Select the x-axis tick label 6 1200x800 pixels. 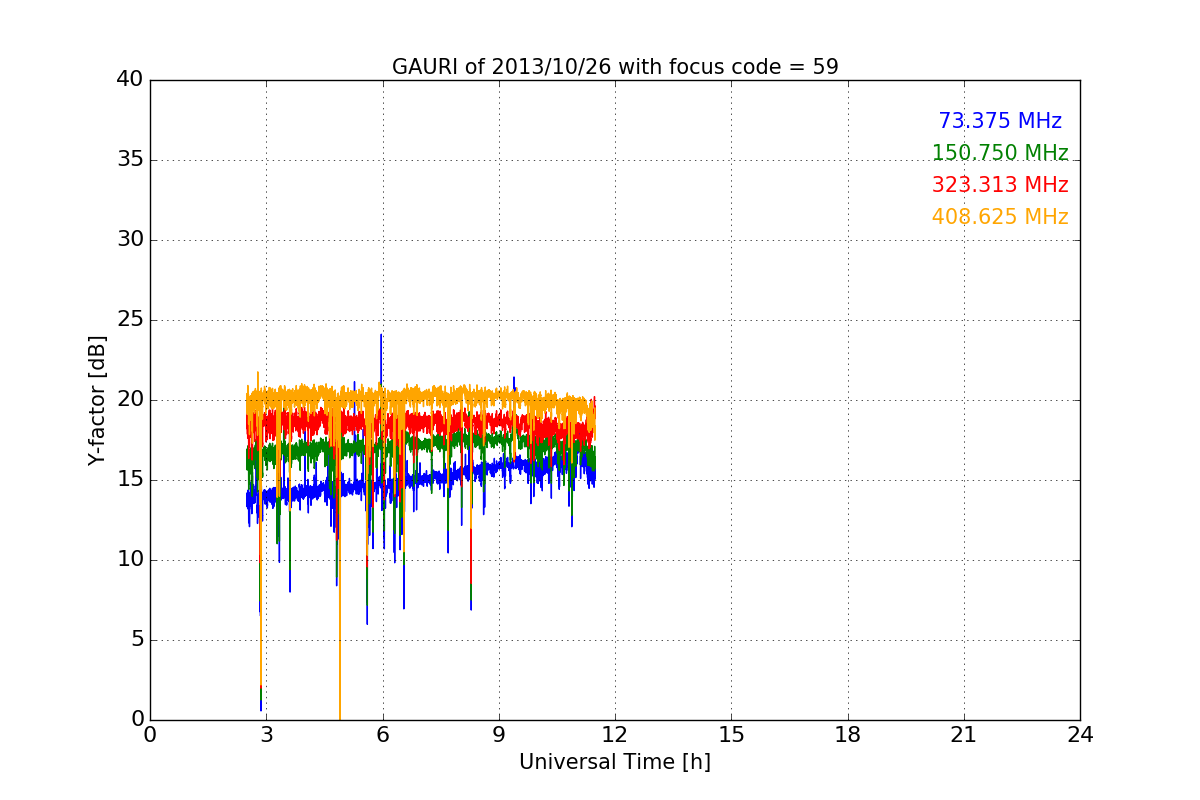pos(382,734)
